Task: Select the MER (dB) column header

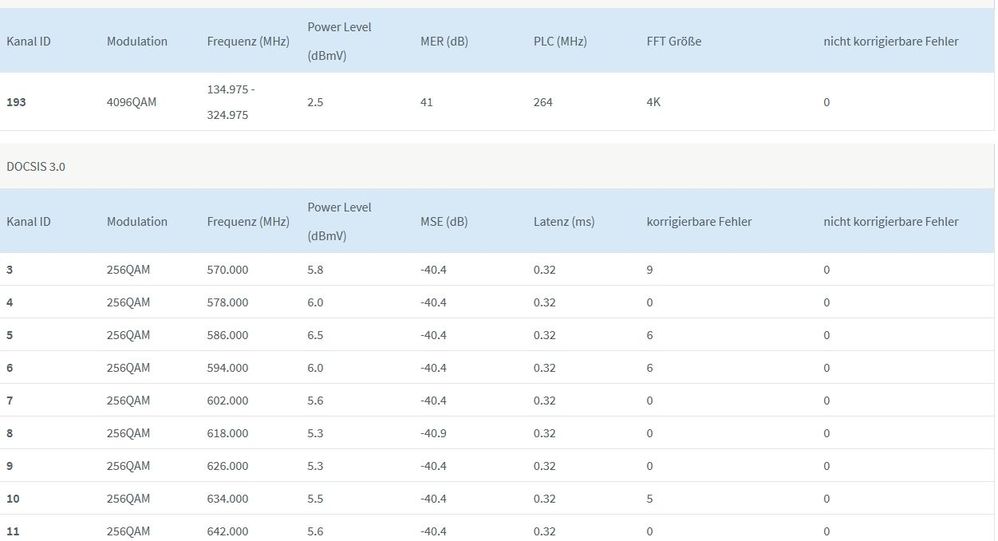Action: pyautogui.click(x=445, y=41)
